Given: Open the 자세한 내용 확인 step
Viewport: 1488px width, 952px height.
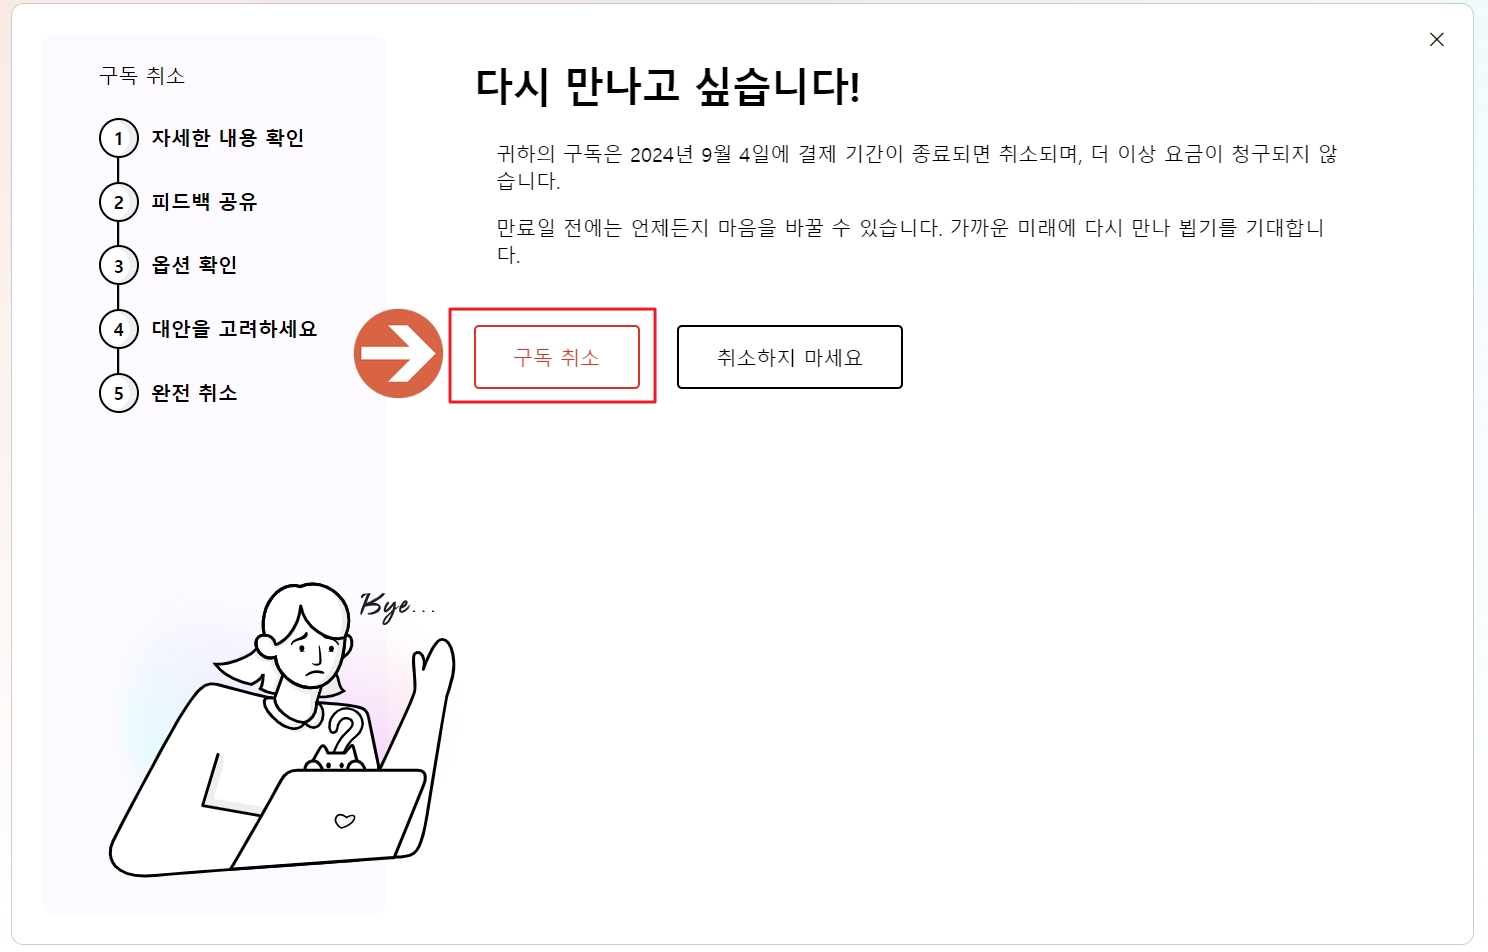Looking at the screenshot, I should [228, 138].
